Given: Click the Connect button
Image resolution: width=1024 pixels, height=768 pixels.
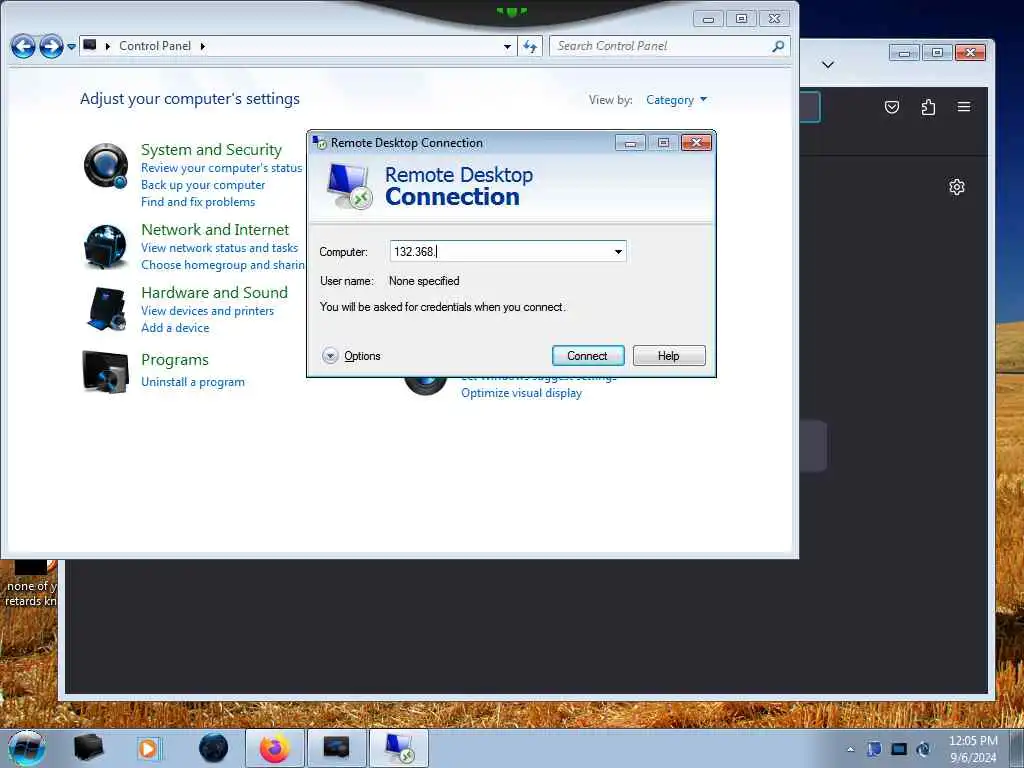Looking at the screenshot, I should pos(588,356).
